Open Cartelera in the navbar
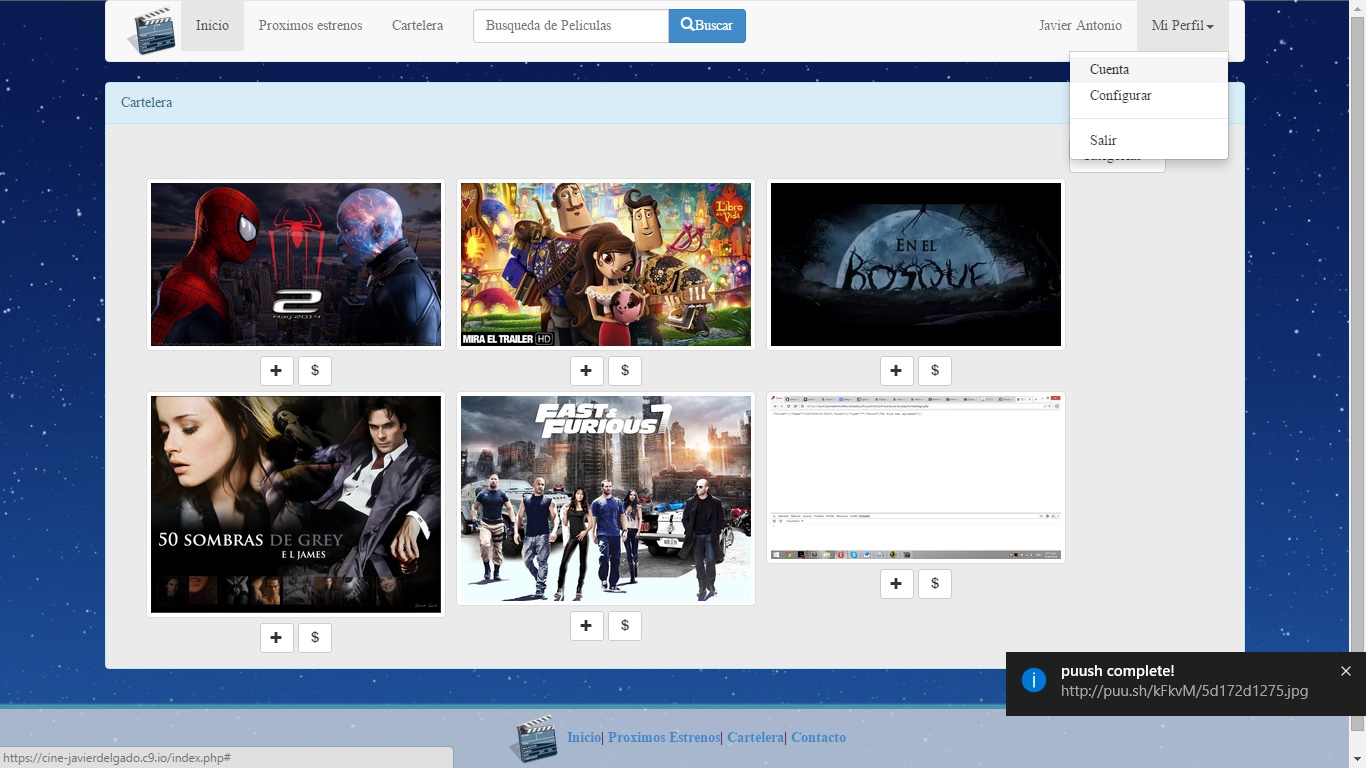The image size is (1366, 768). (418, 26)
